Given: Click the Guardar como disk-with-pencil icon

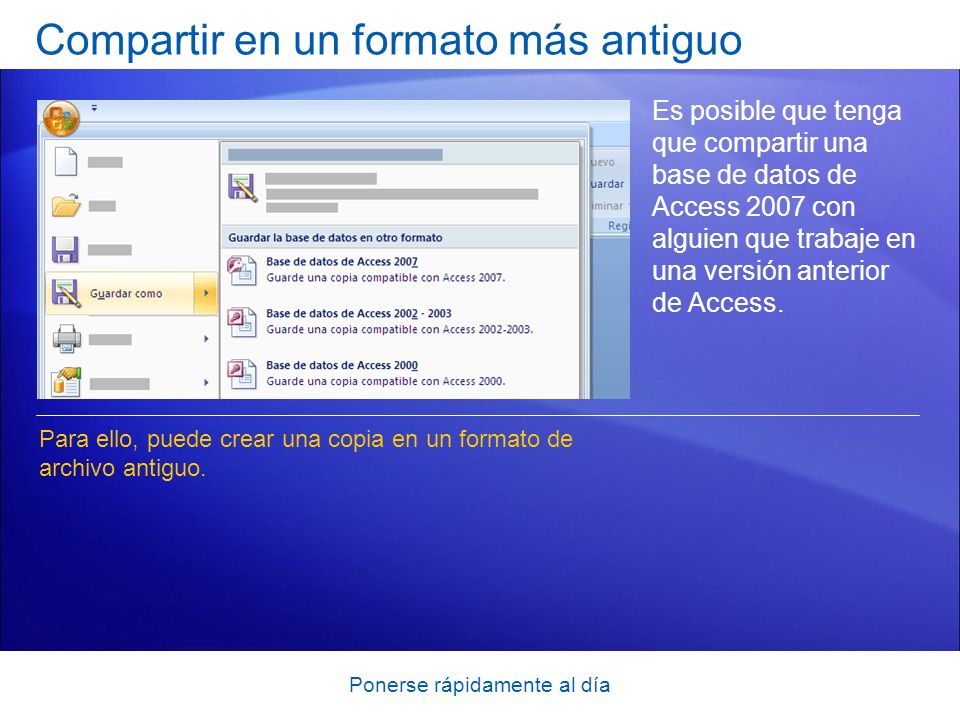Looking at the screenshot, I should 66,293.
